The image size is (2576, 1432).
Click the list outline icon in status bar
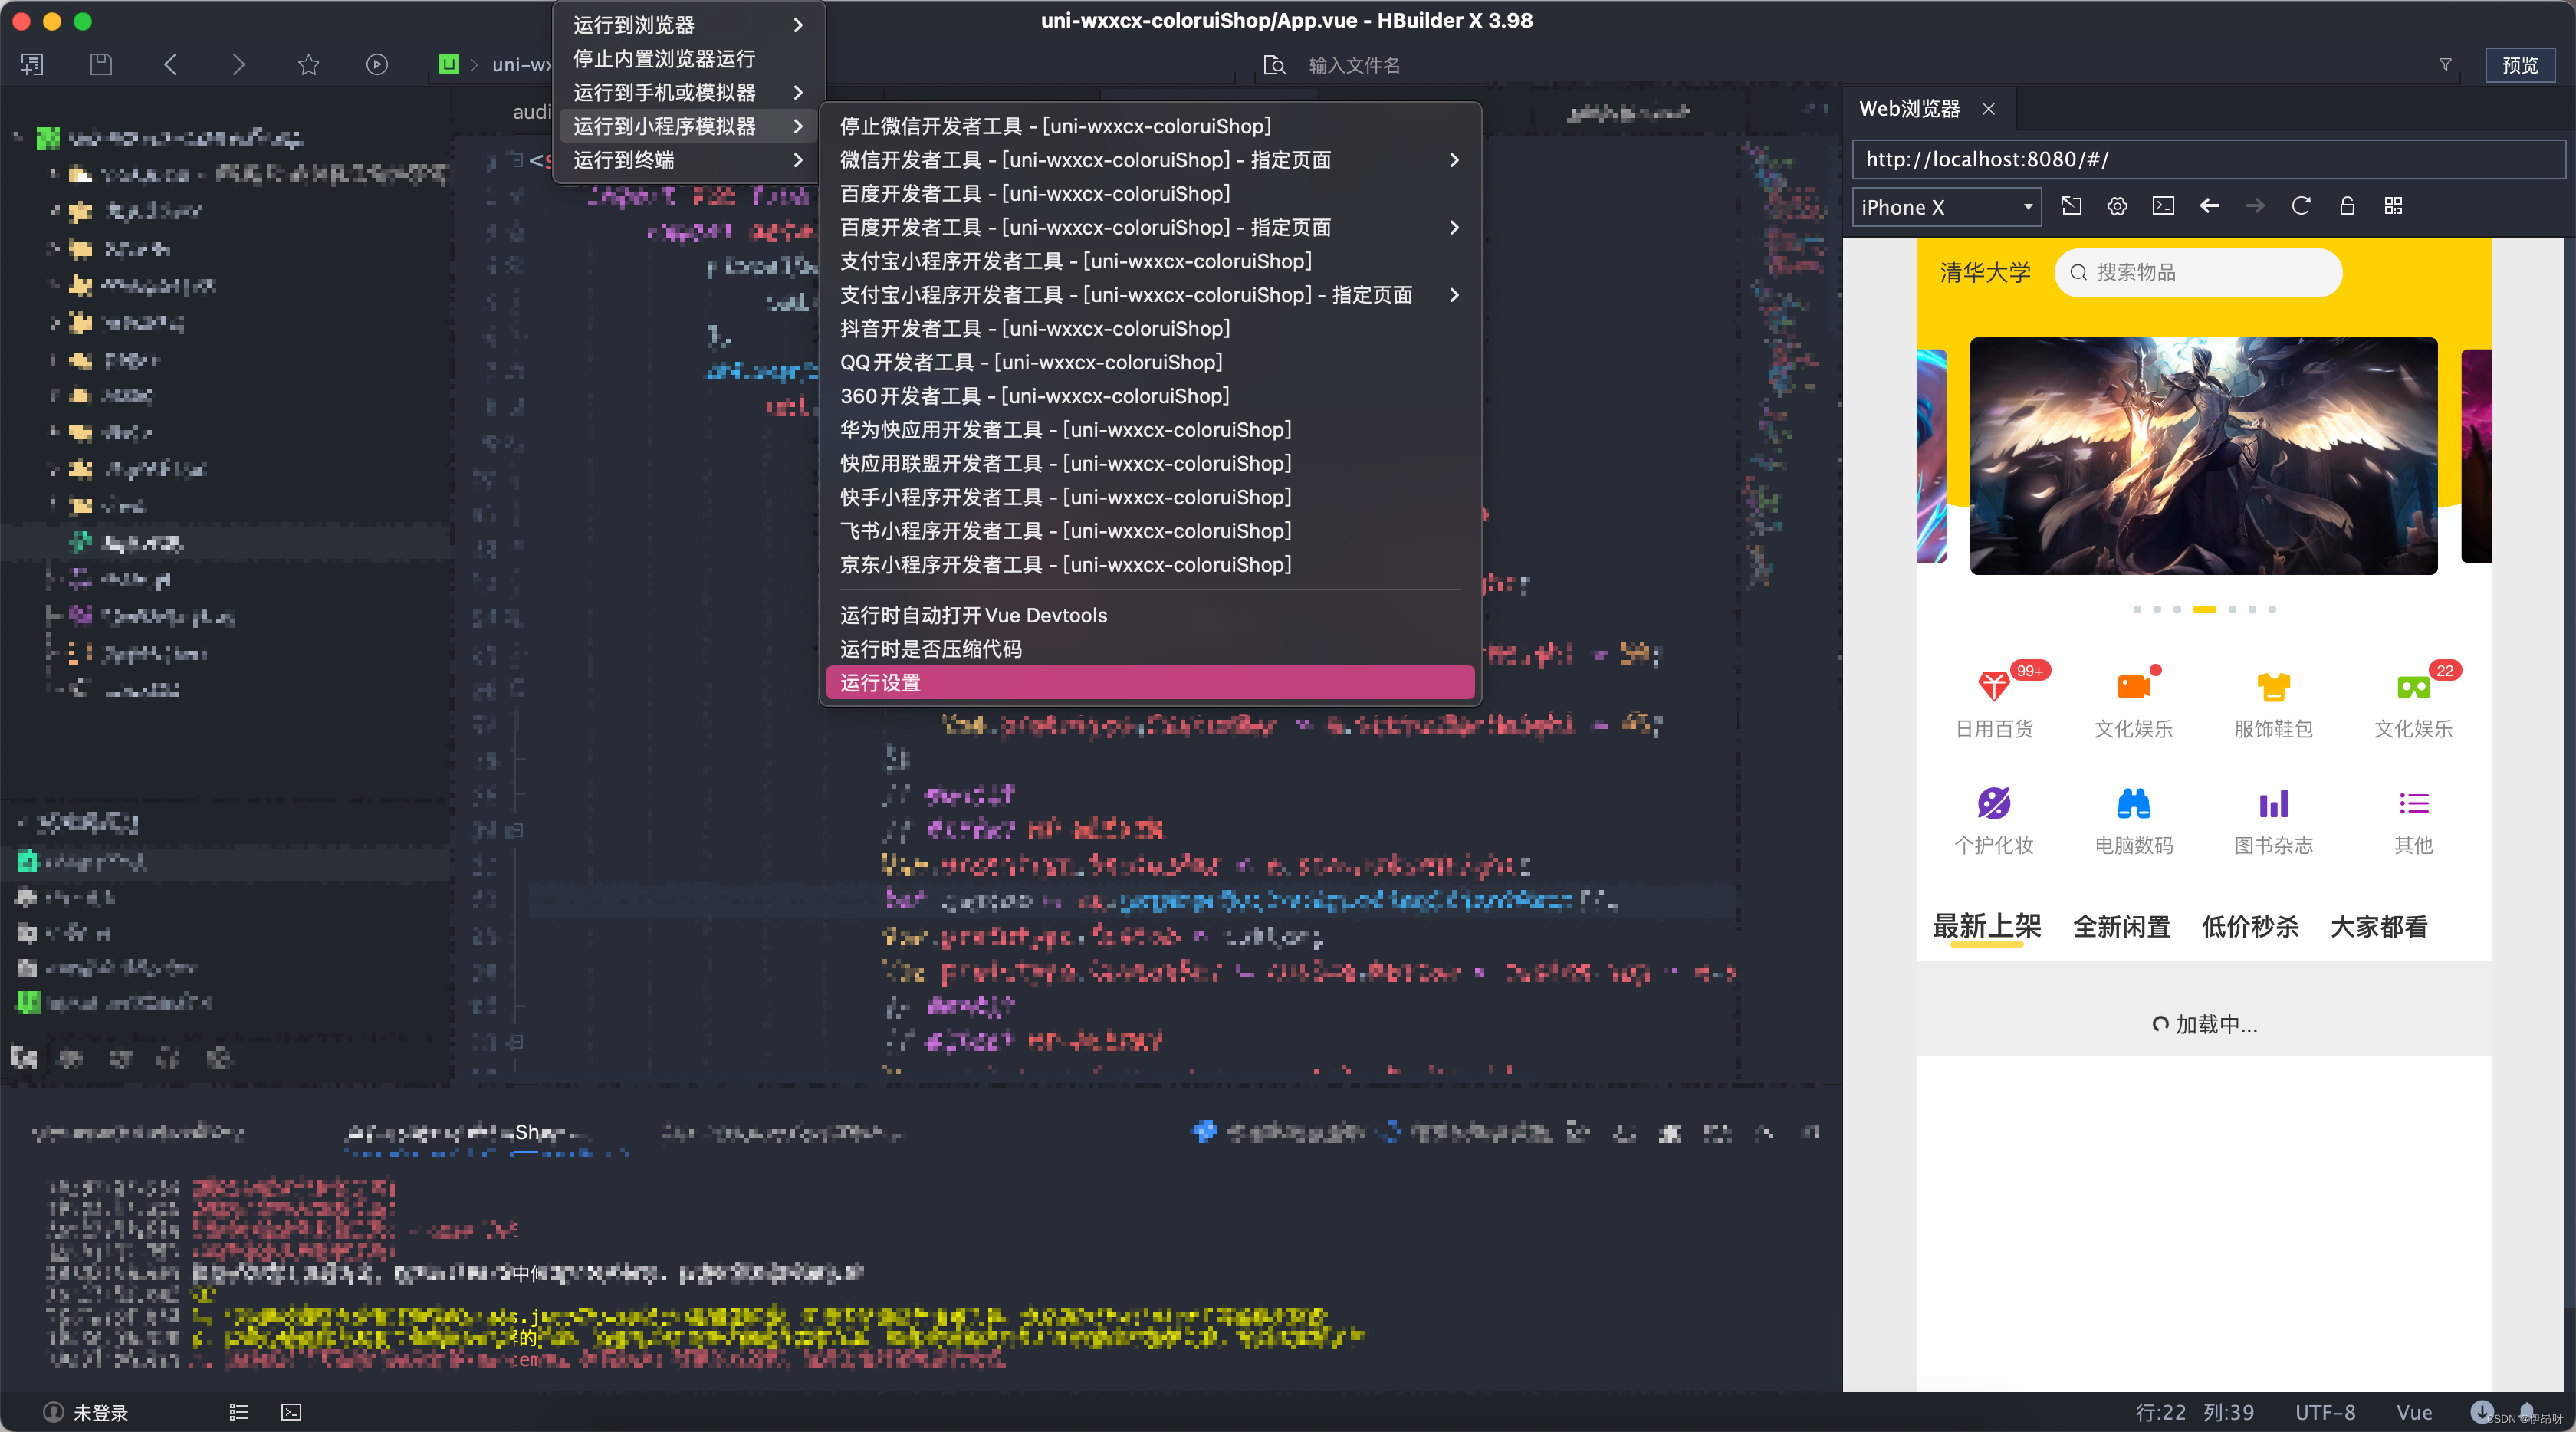click(x=238, y=1412)
